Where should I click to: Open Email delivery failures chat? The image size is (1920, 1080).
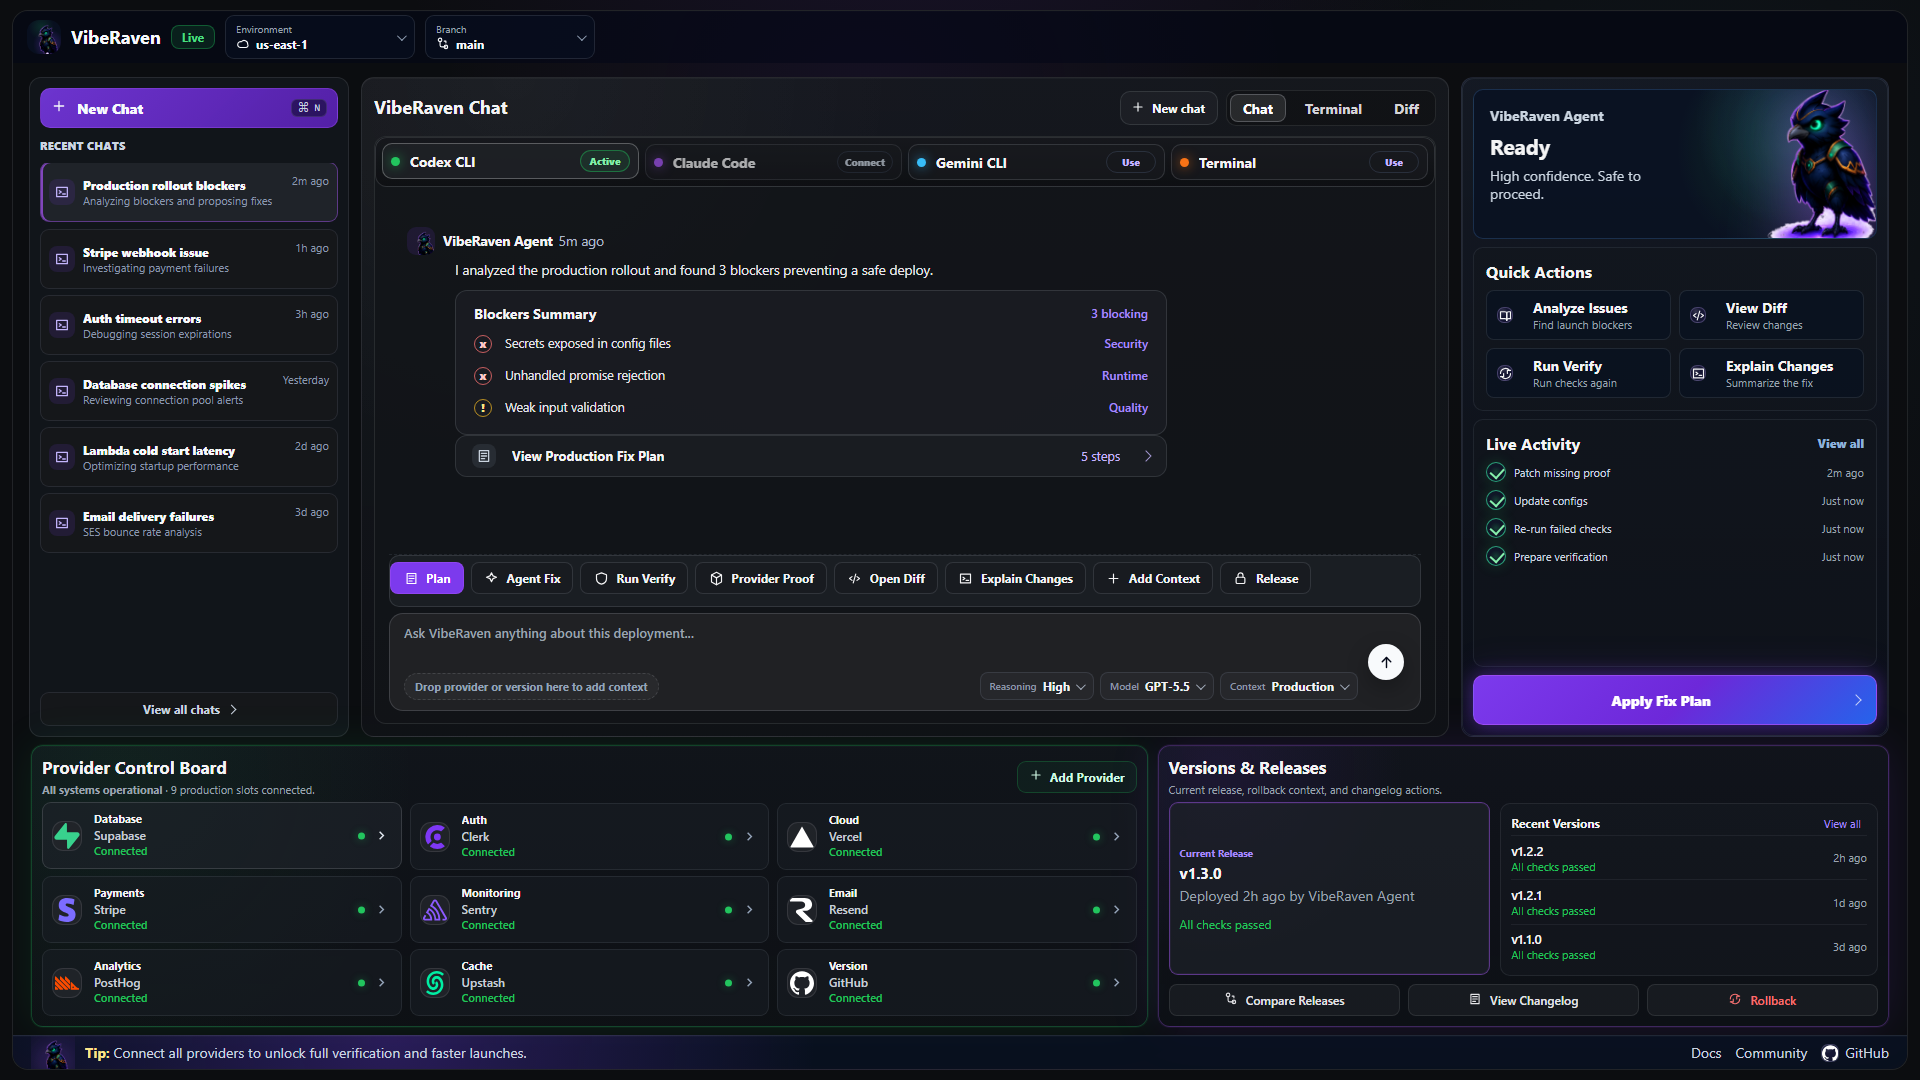click(189, 523)
